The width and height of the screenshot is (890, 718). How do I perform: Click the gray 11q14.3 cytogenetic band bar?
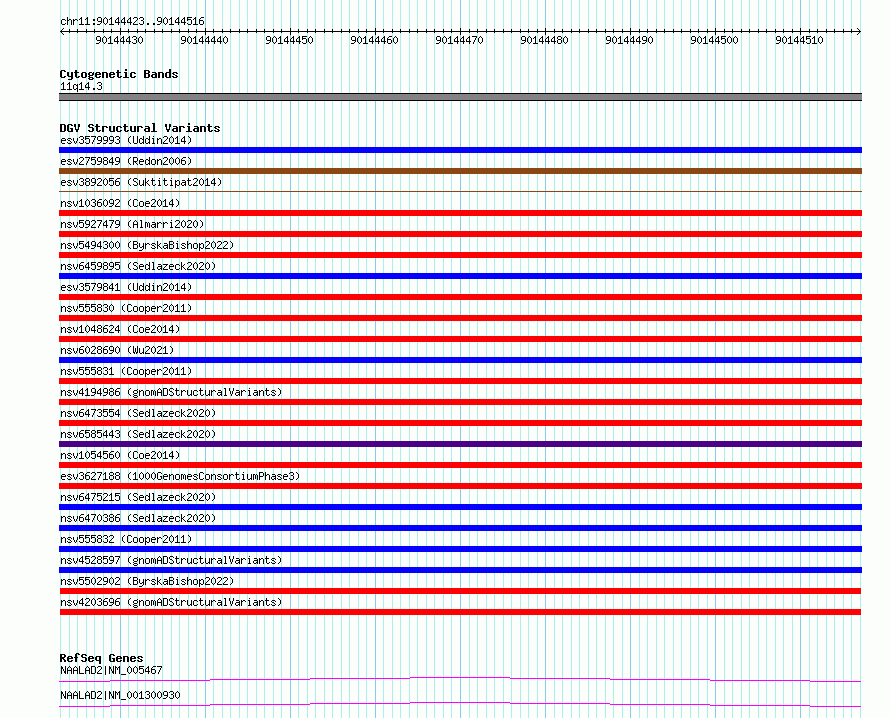pos(460,97)
